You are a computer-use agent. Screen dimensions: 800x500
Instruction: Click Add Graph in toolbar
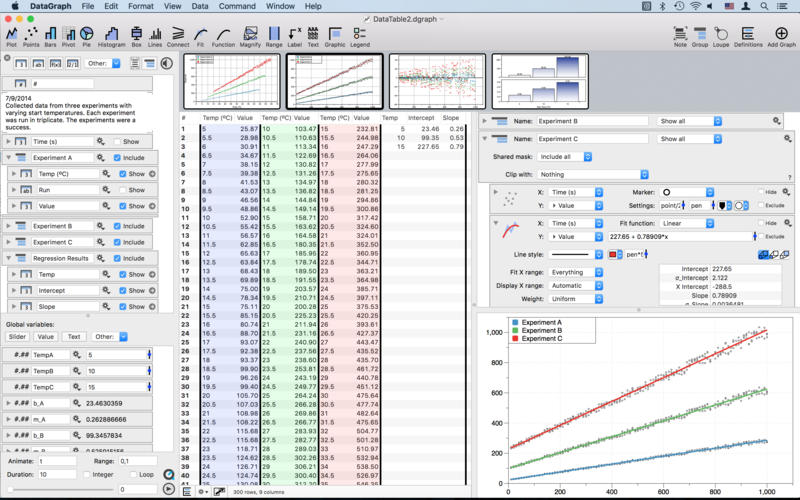point(781,37)
